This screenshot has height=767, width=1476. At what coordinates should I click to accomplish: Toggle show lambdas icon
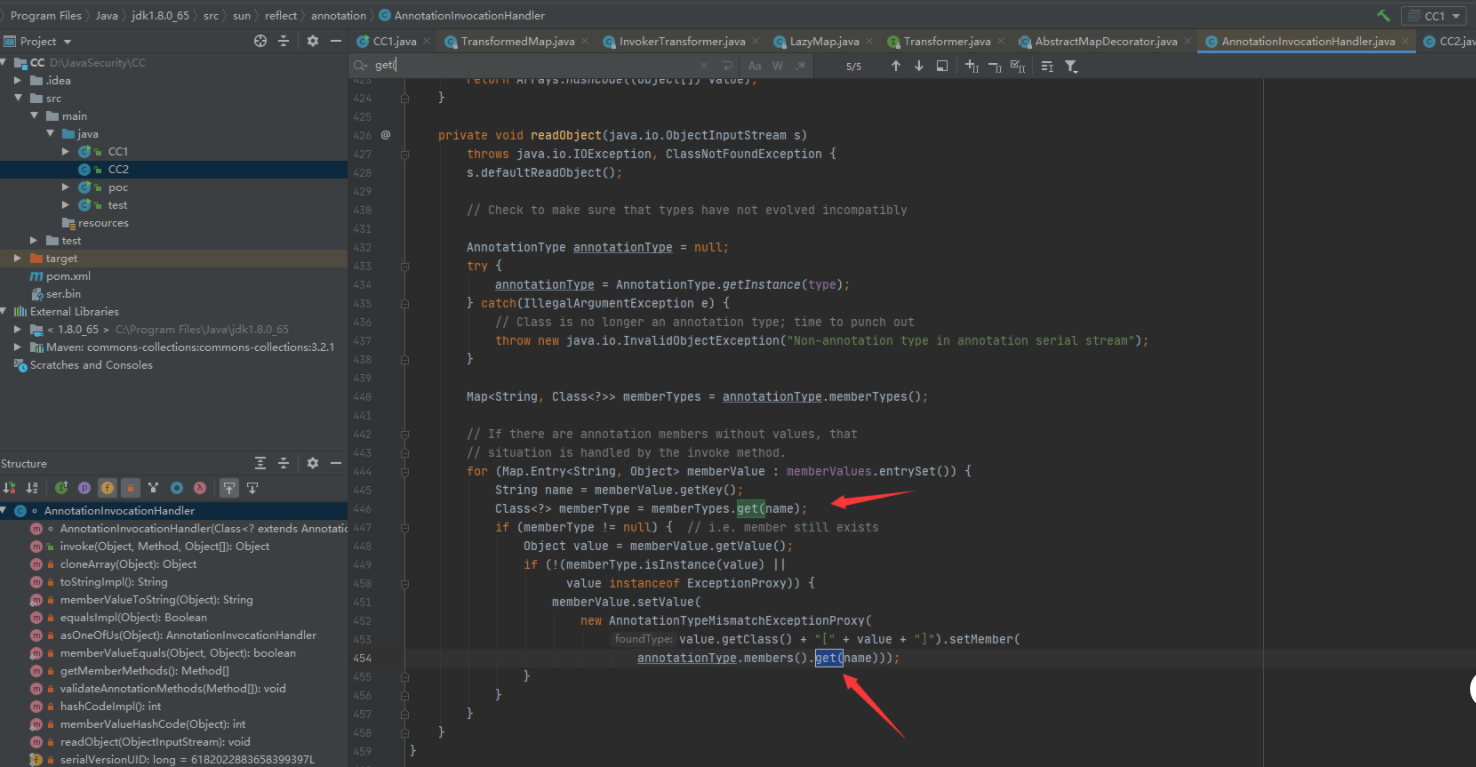click(x=199, y=488)
